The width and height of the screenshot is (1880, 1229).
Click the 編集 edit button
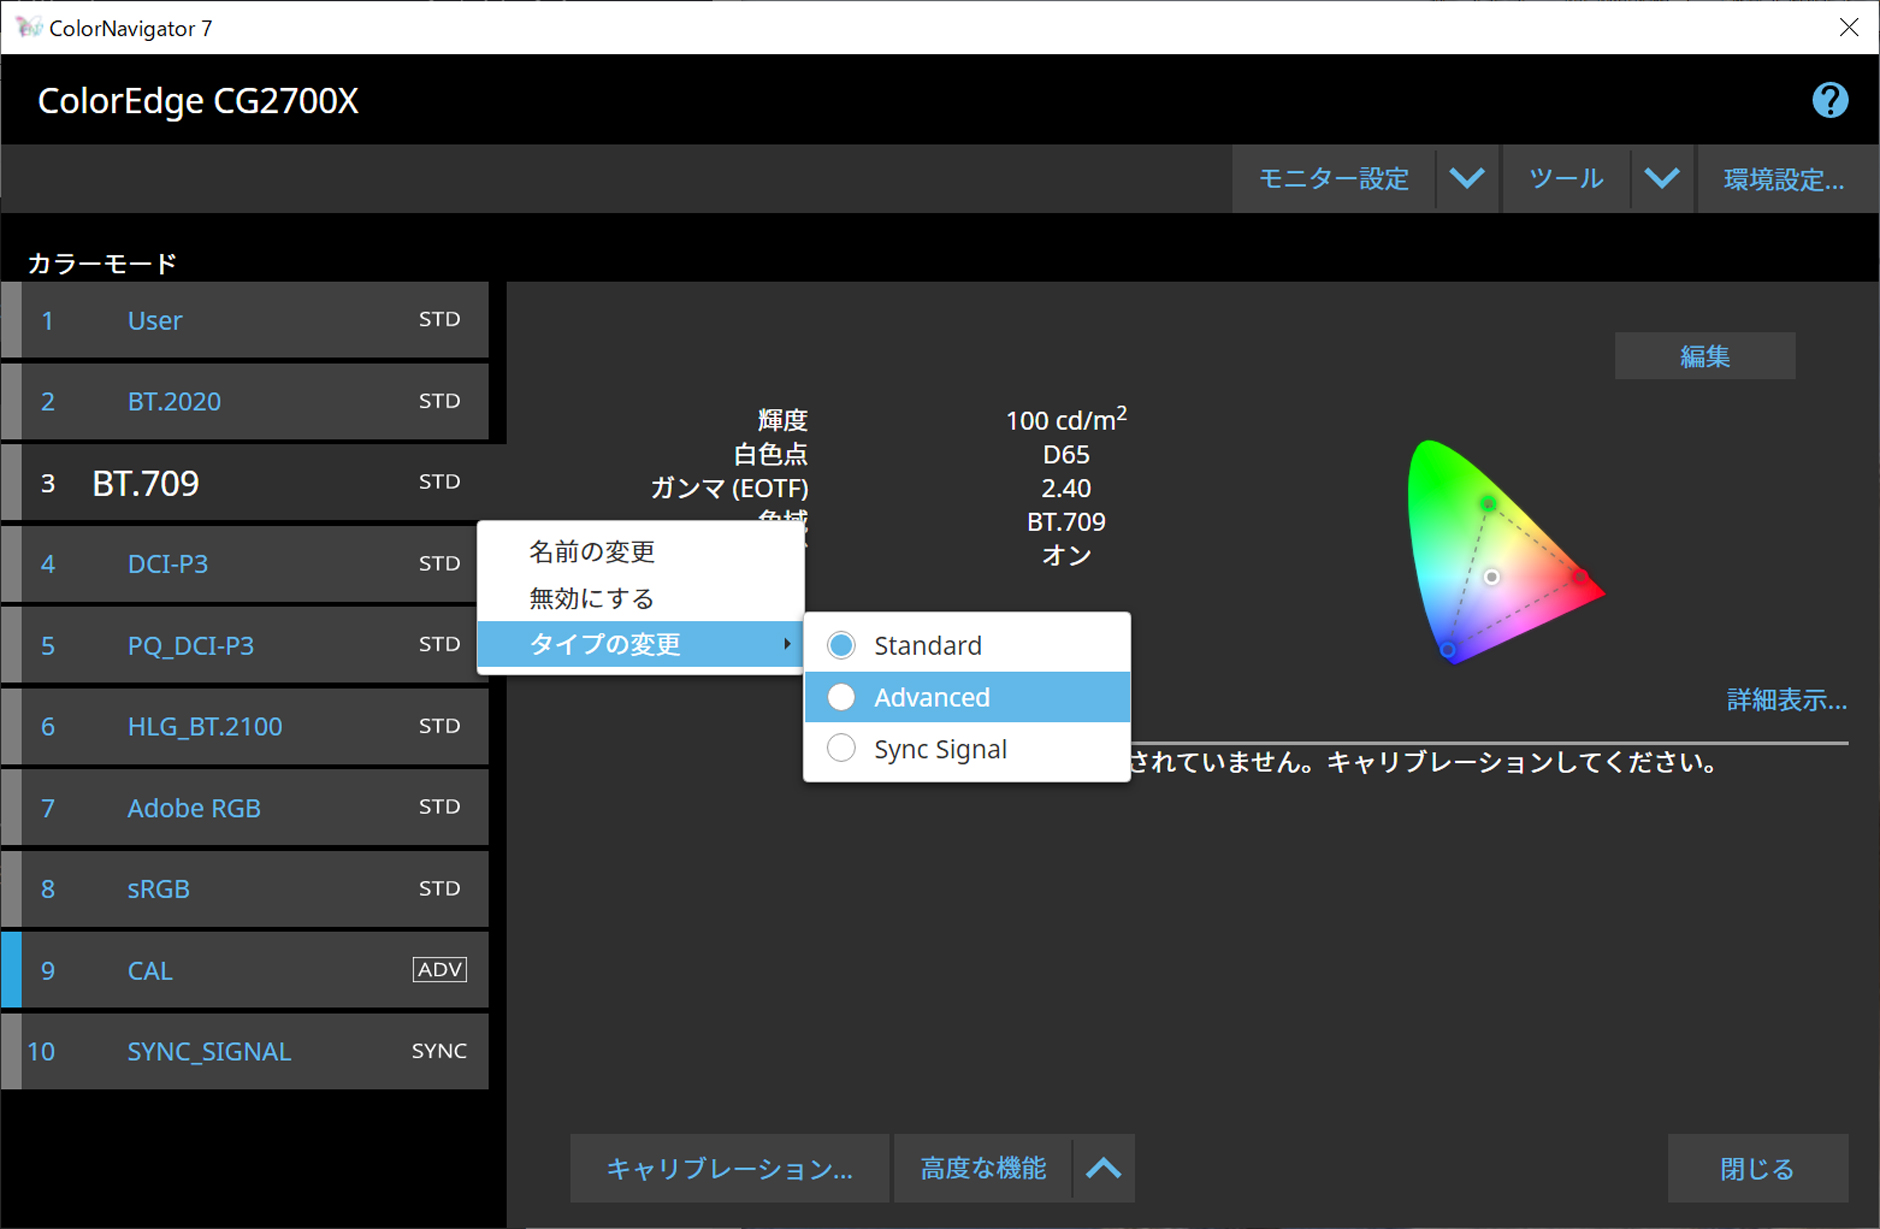[x=1705, y=356]
